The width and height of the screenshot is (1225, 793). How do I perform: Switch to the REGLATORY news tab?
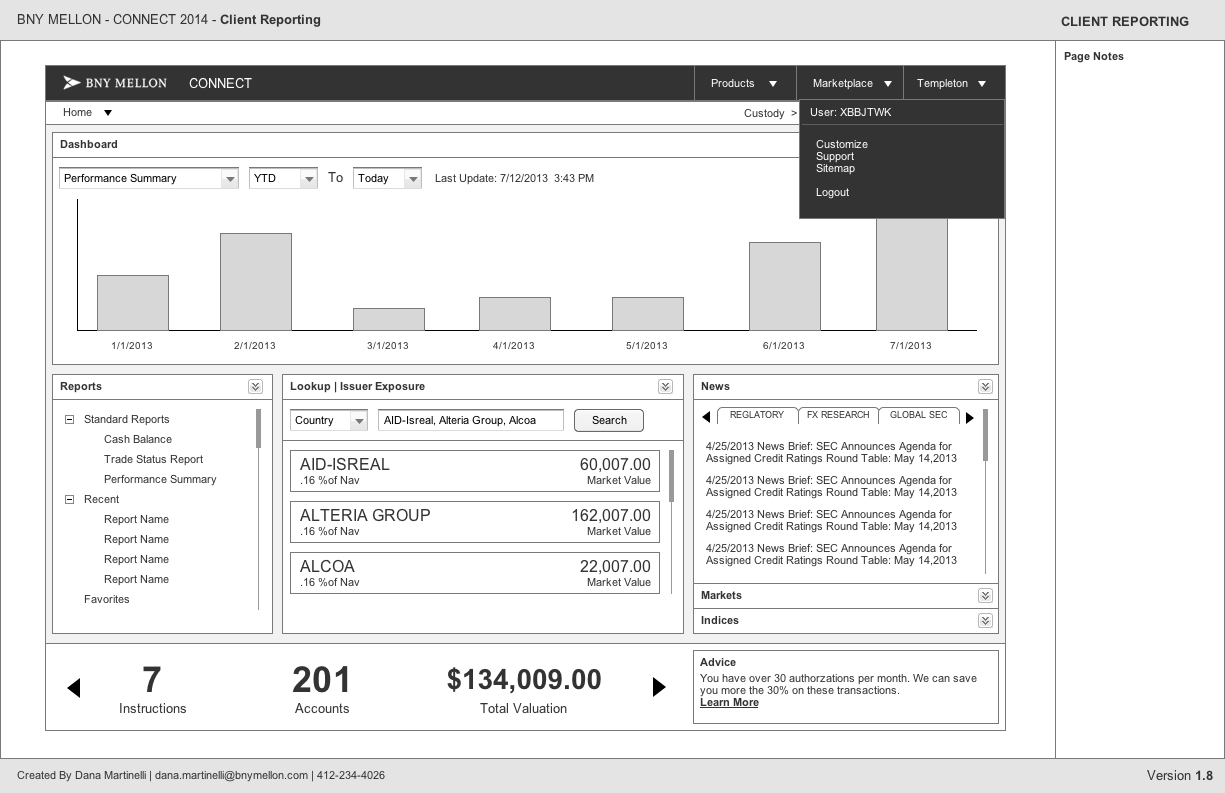757,415
